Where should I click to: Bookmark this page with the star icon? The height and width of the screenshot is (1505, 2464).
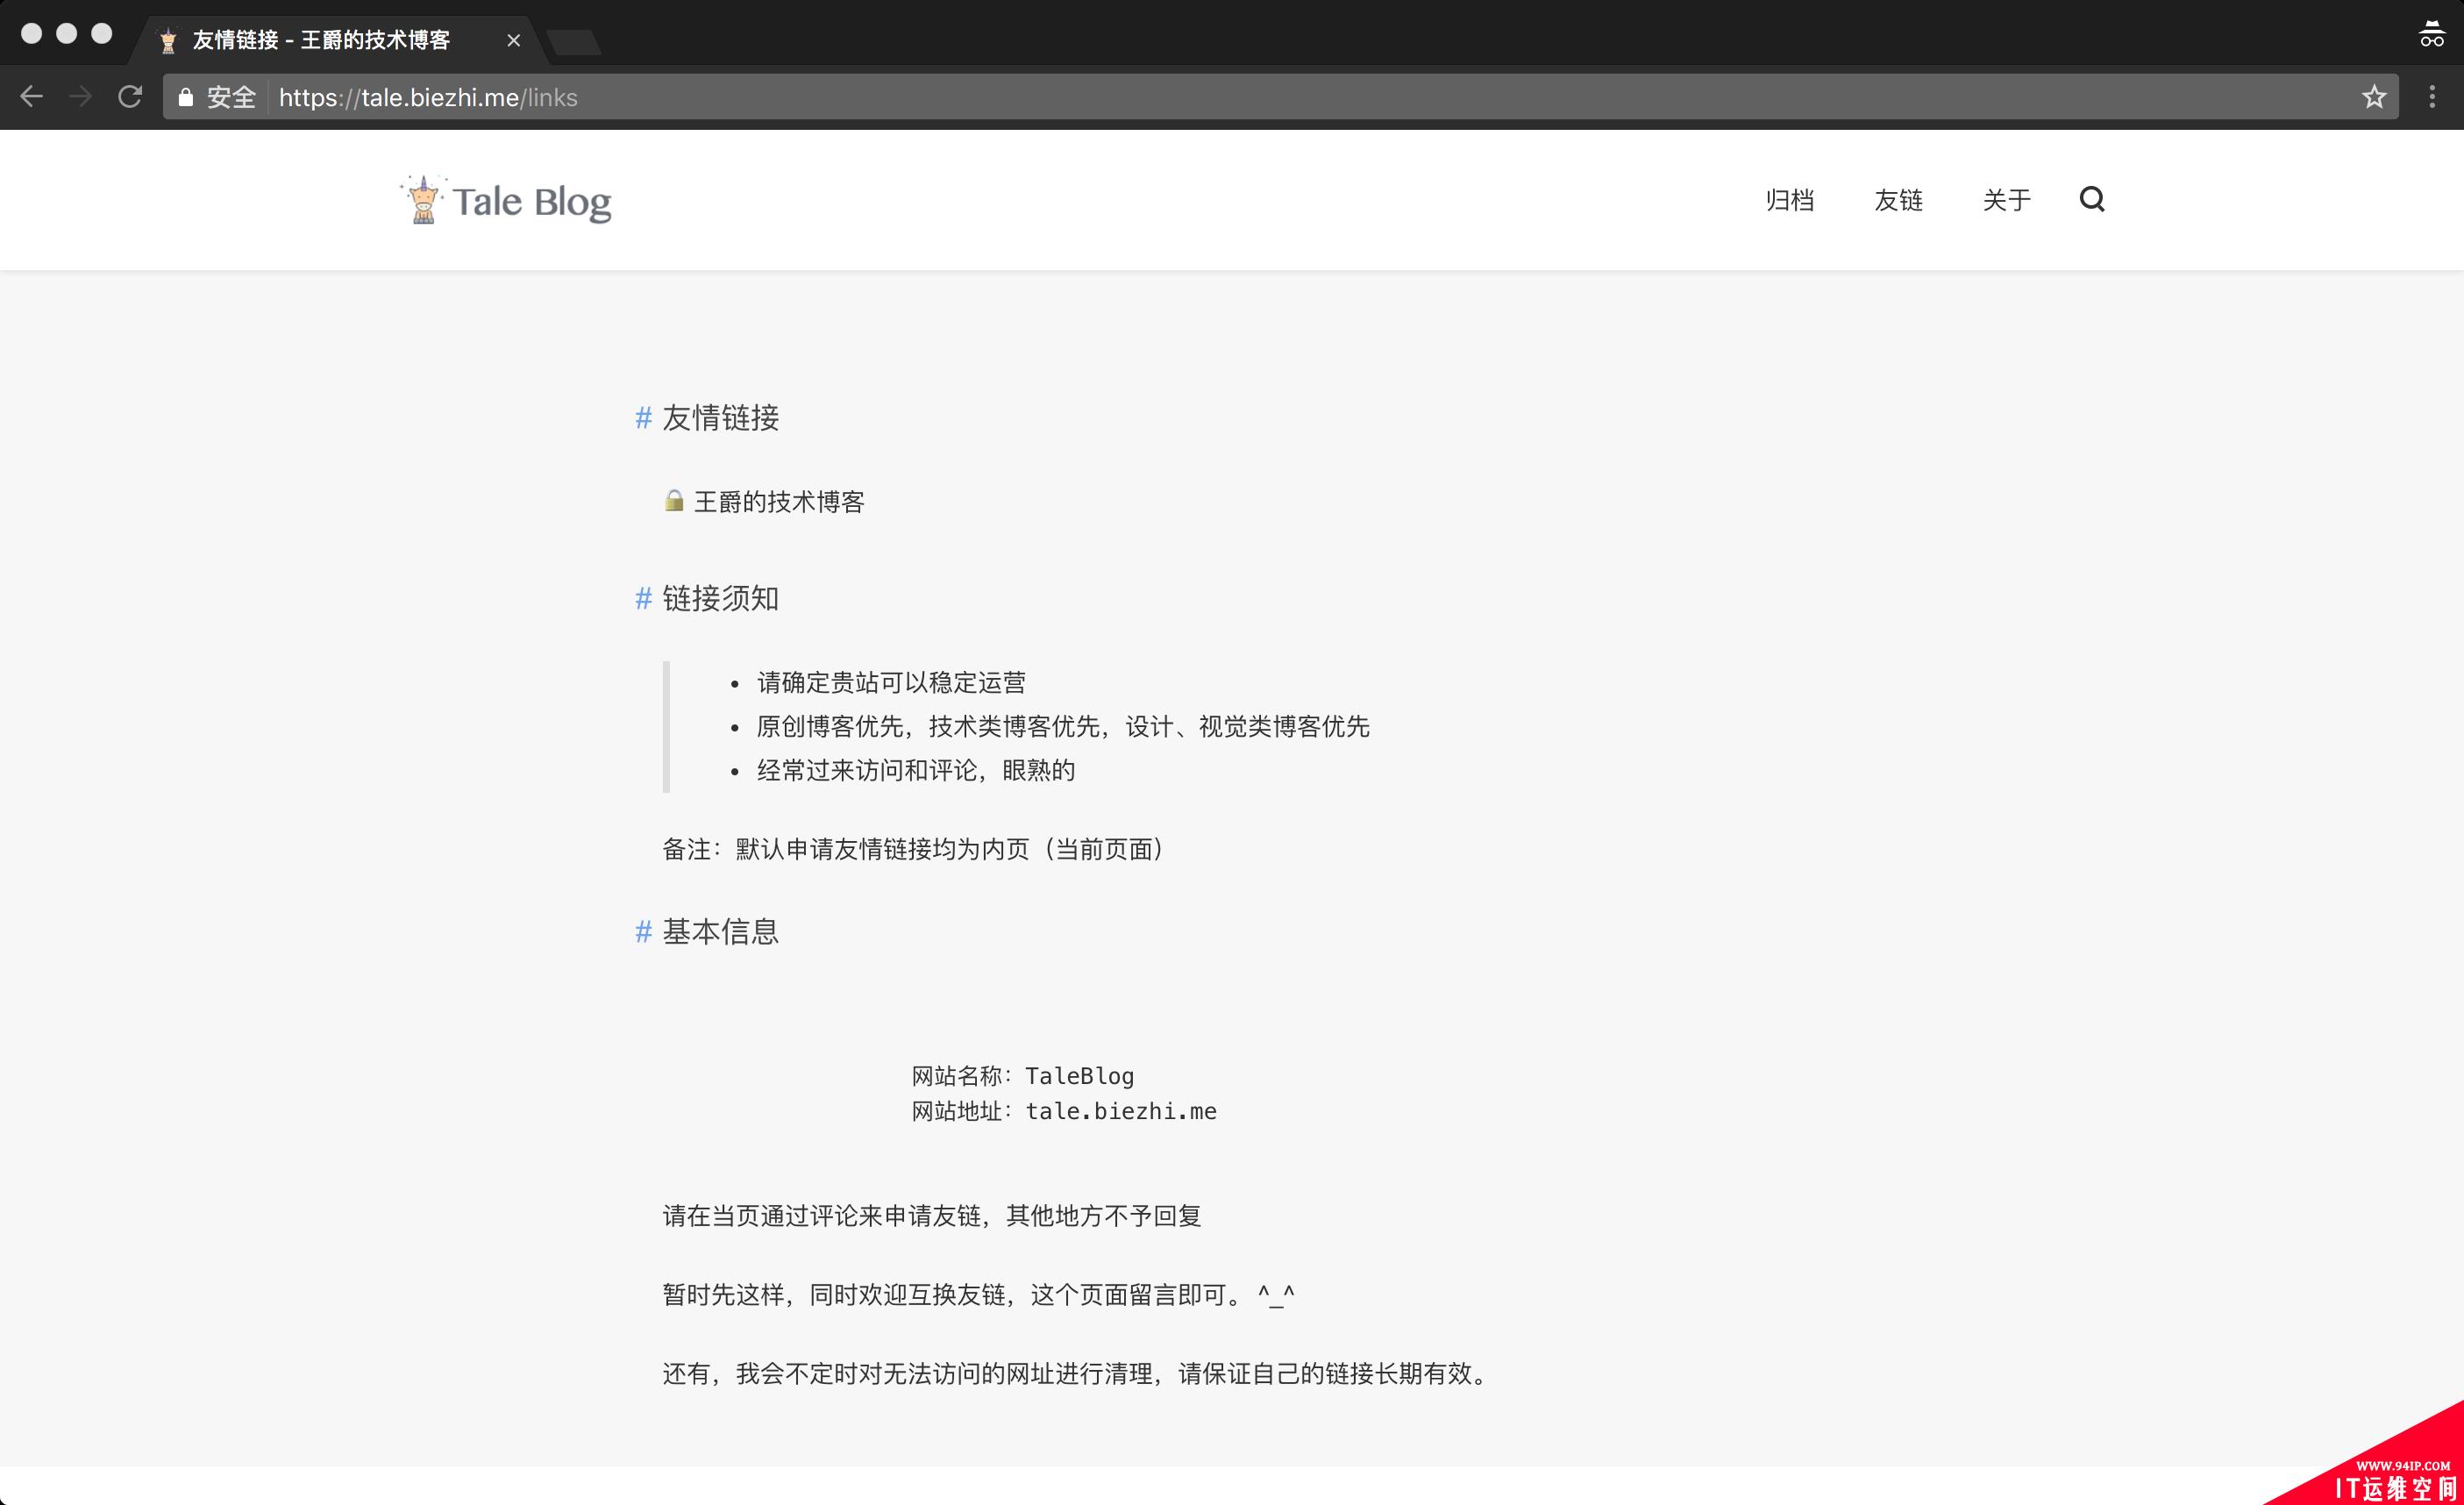tap(2374, 97)
